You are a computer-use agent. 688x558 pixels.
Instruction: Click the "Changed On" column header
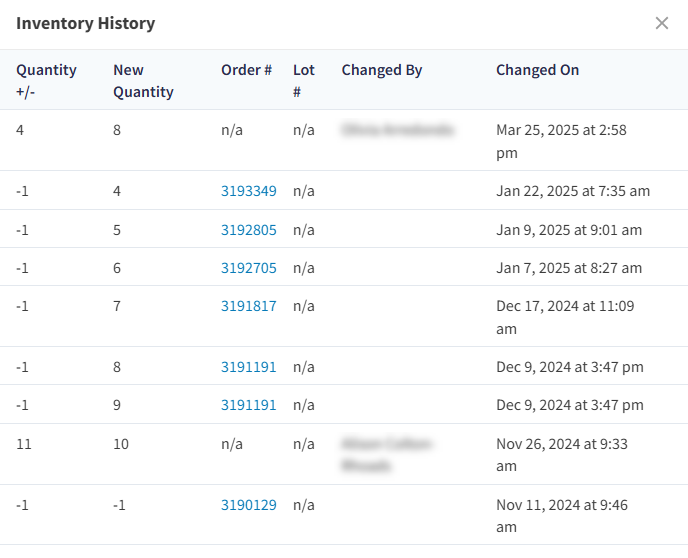(x=537, y=70)
